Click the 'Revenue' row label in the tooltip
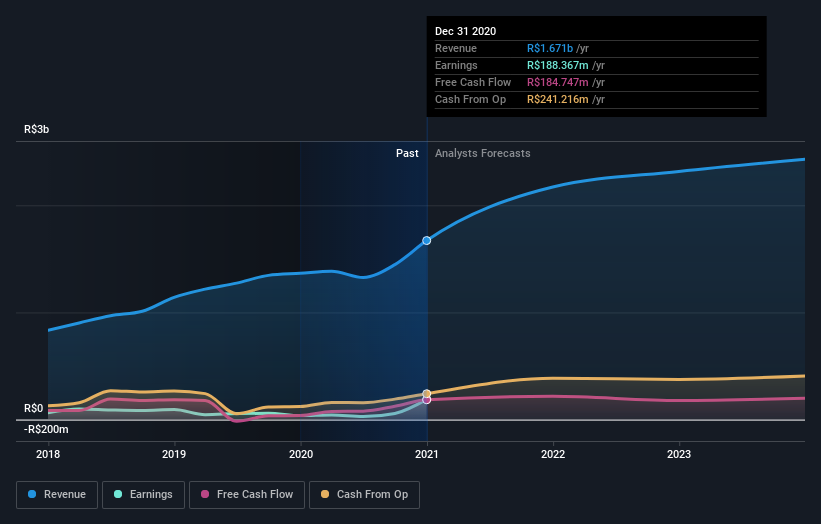Viewport: 821px width, 524px height. click(x=456, y=49)
